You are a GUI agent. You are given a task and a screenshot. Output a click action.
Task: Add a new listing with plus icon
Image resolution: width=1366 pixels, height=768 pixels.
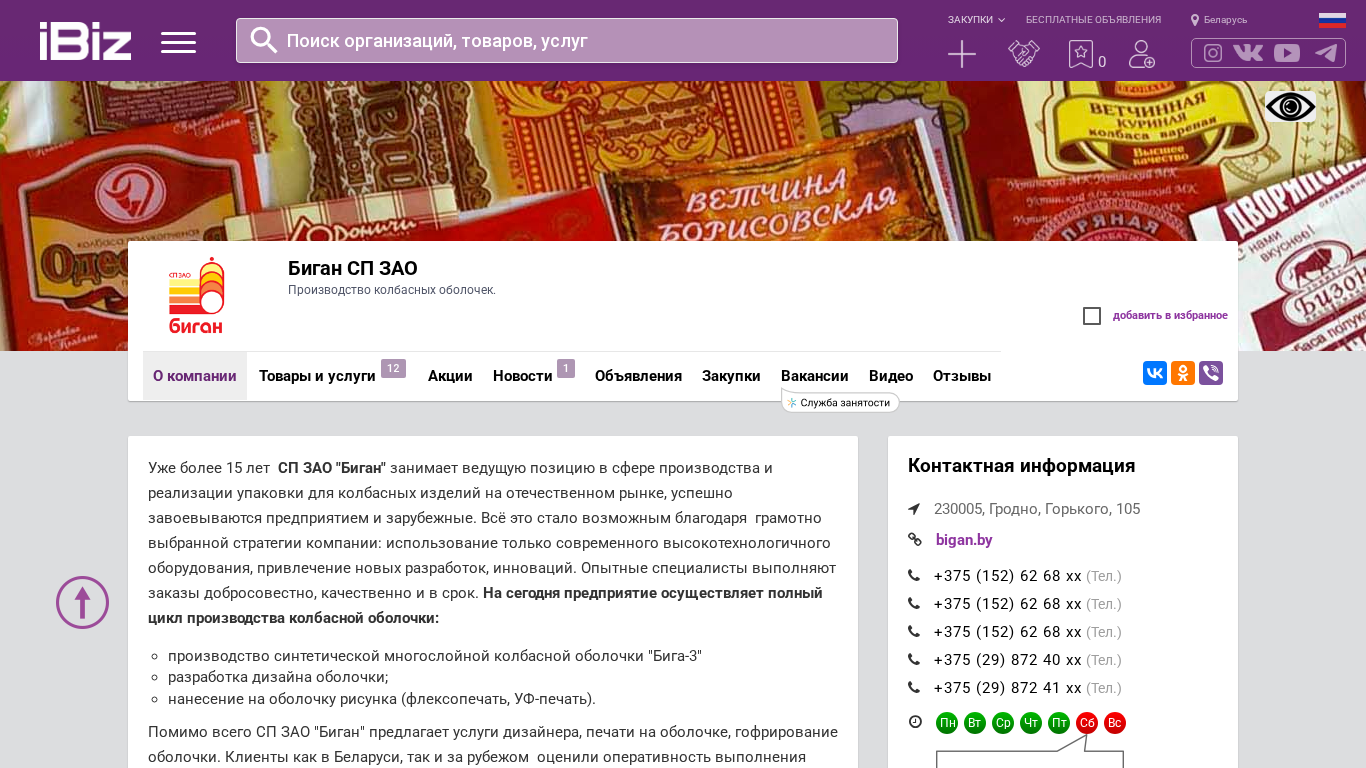pos(962,54)
